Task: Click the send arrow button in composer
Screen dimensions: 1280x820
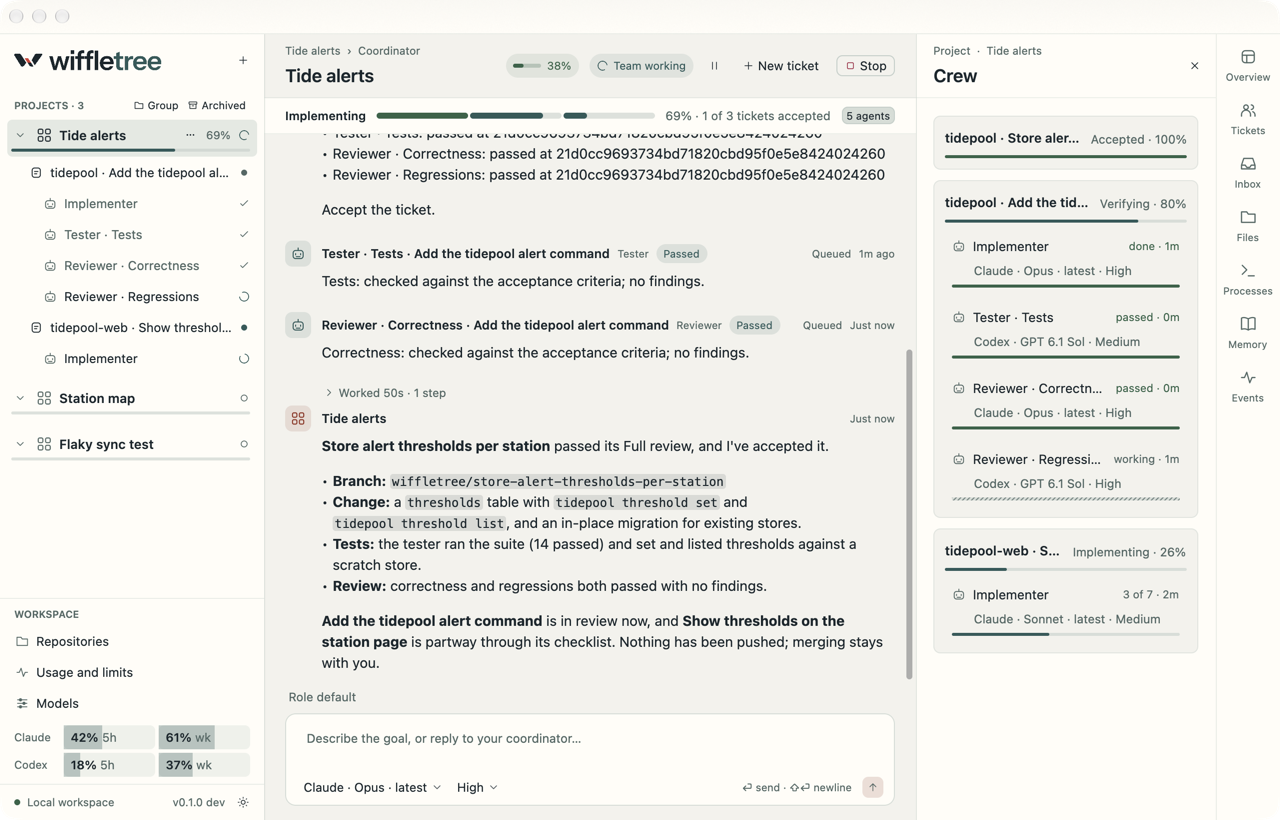Action: coord(872,787)
